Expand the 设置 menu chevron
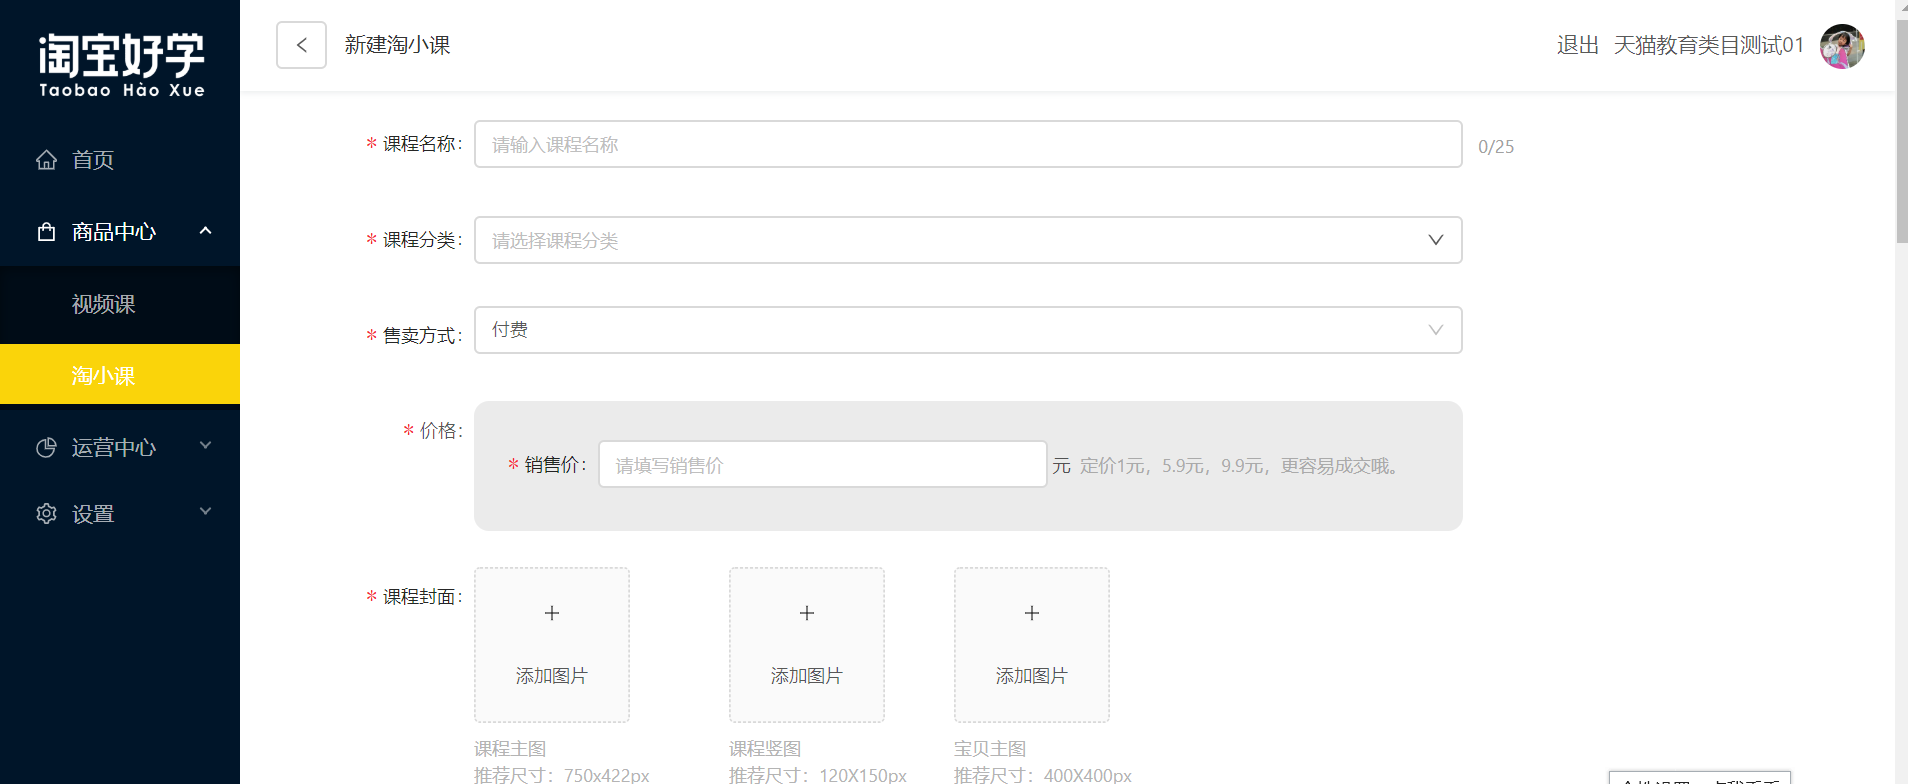 206,511
